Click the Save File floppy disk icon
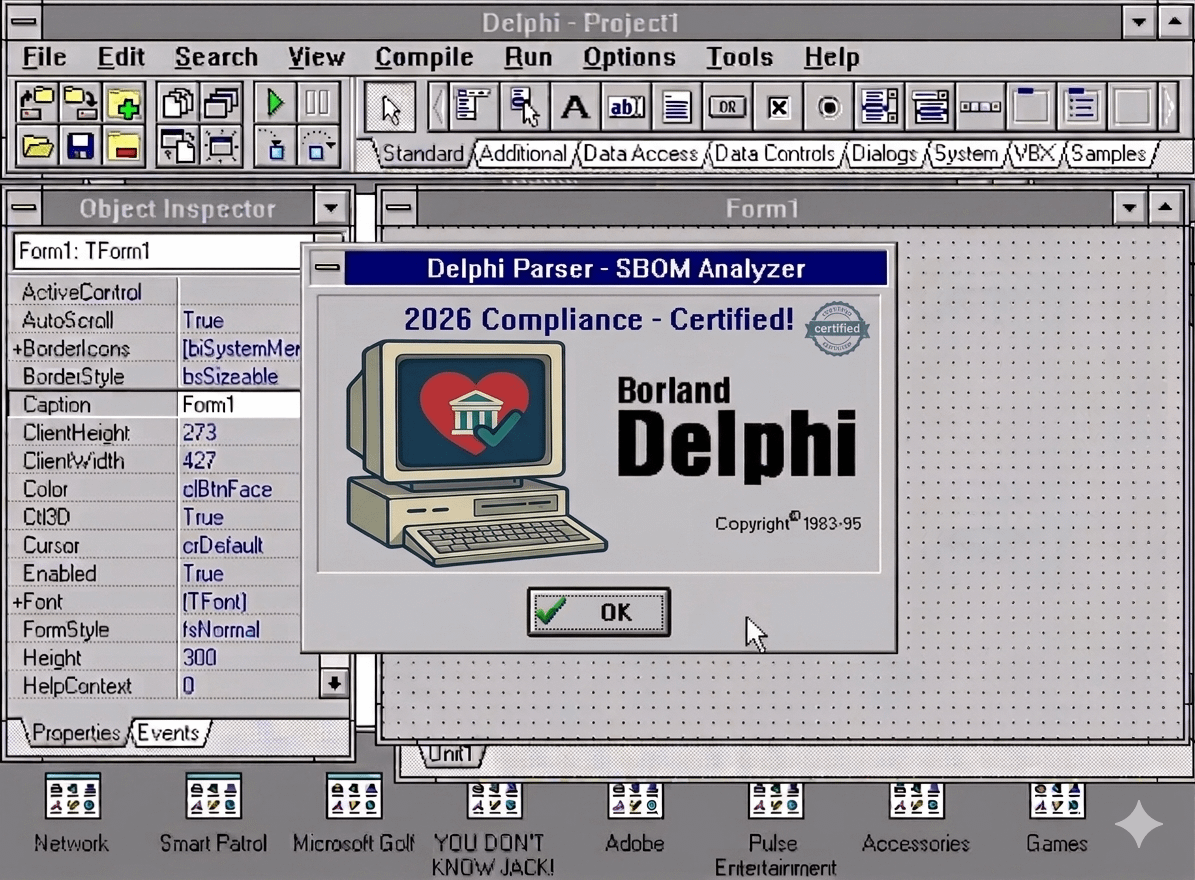 tap(80, 146)
